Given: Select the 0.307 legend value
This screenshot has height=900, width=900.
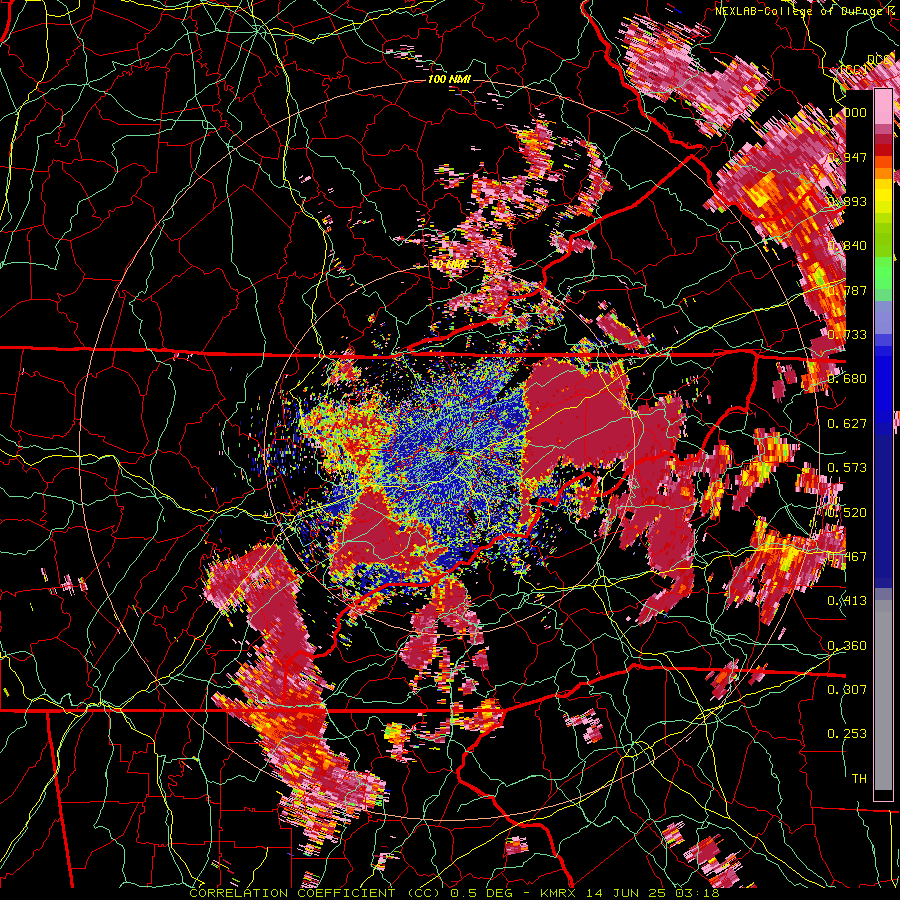Looking at the screenshot, I should pyautogui.click(x=848, y=690).
